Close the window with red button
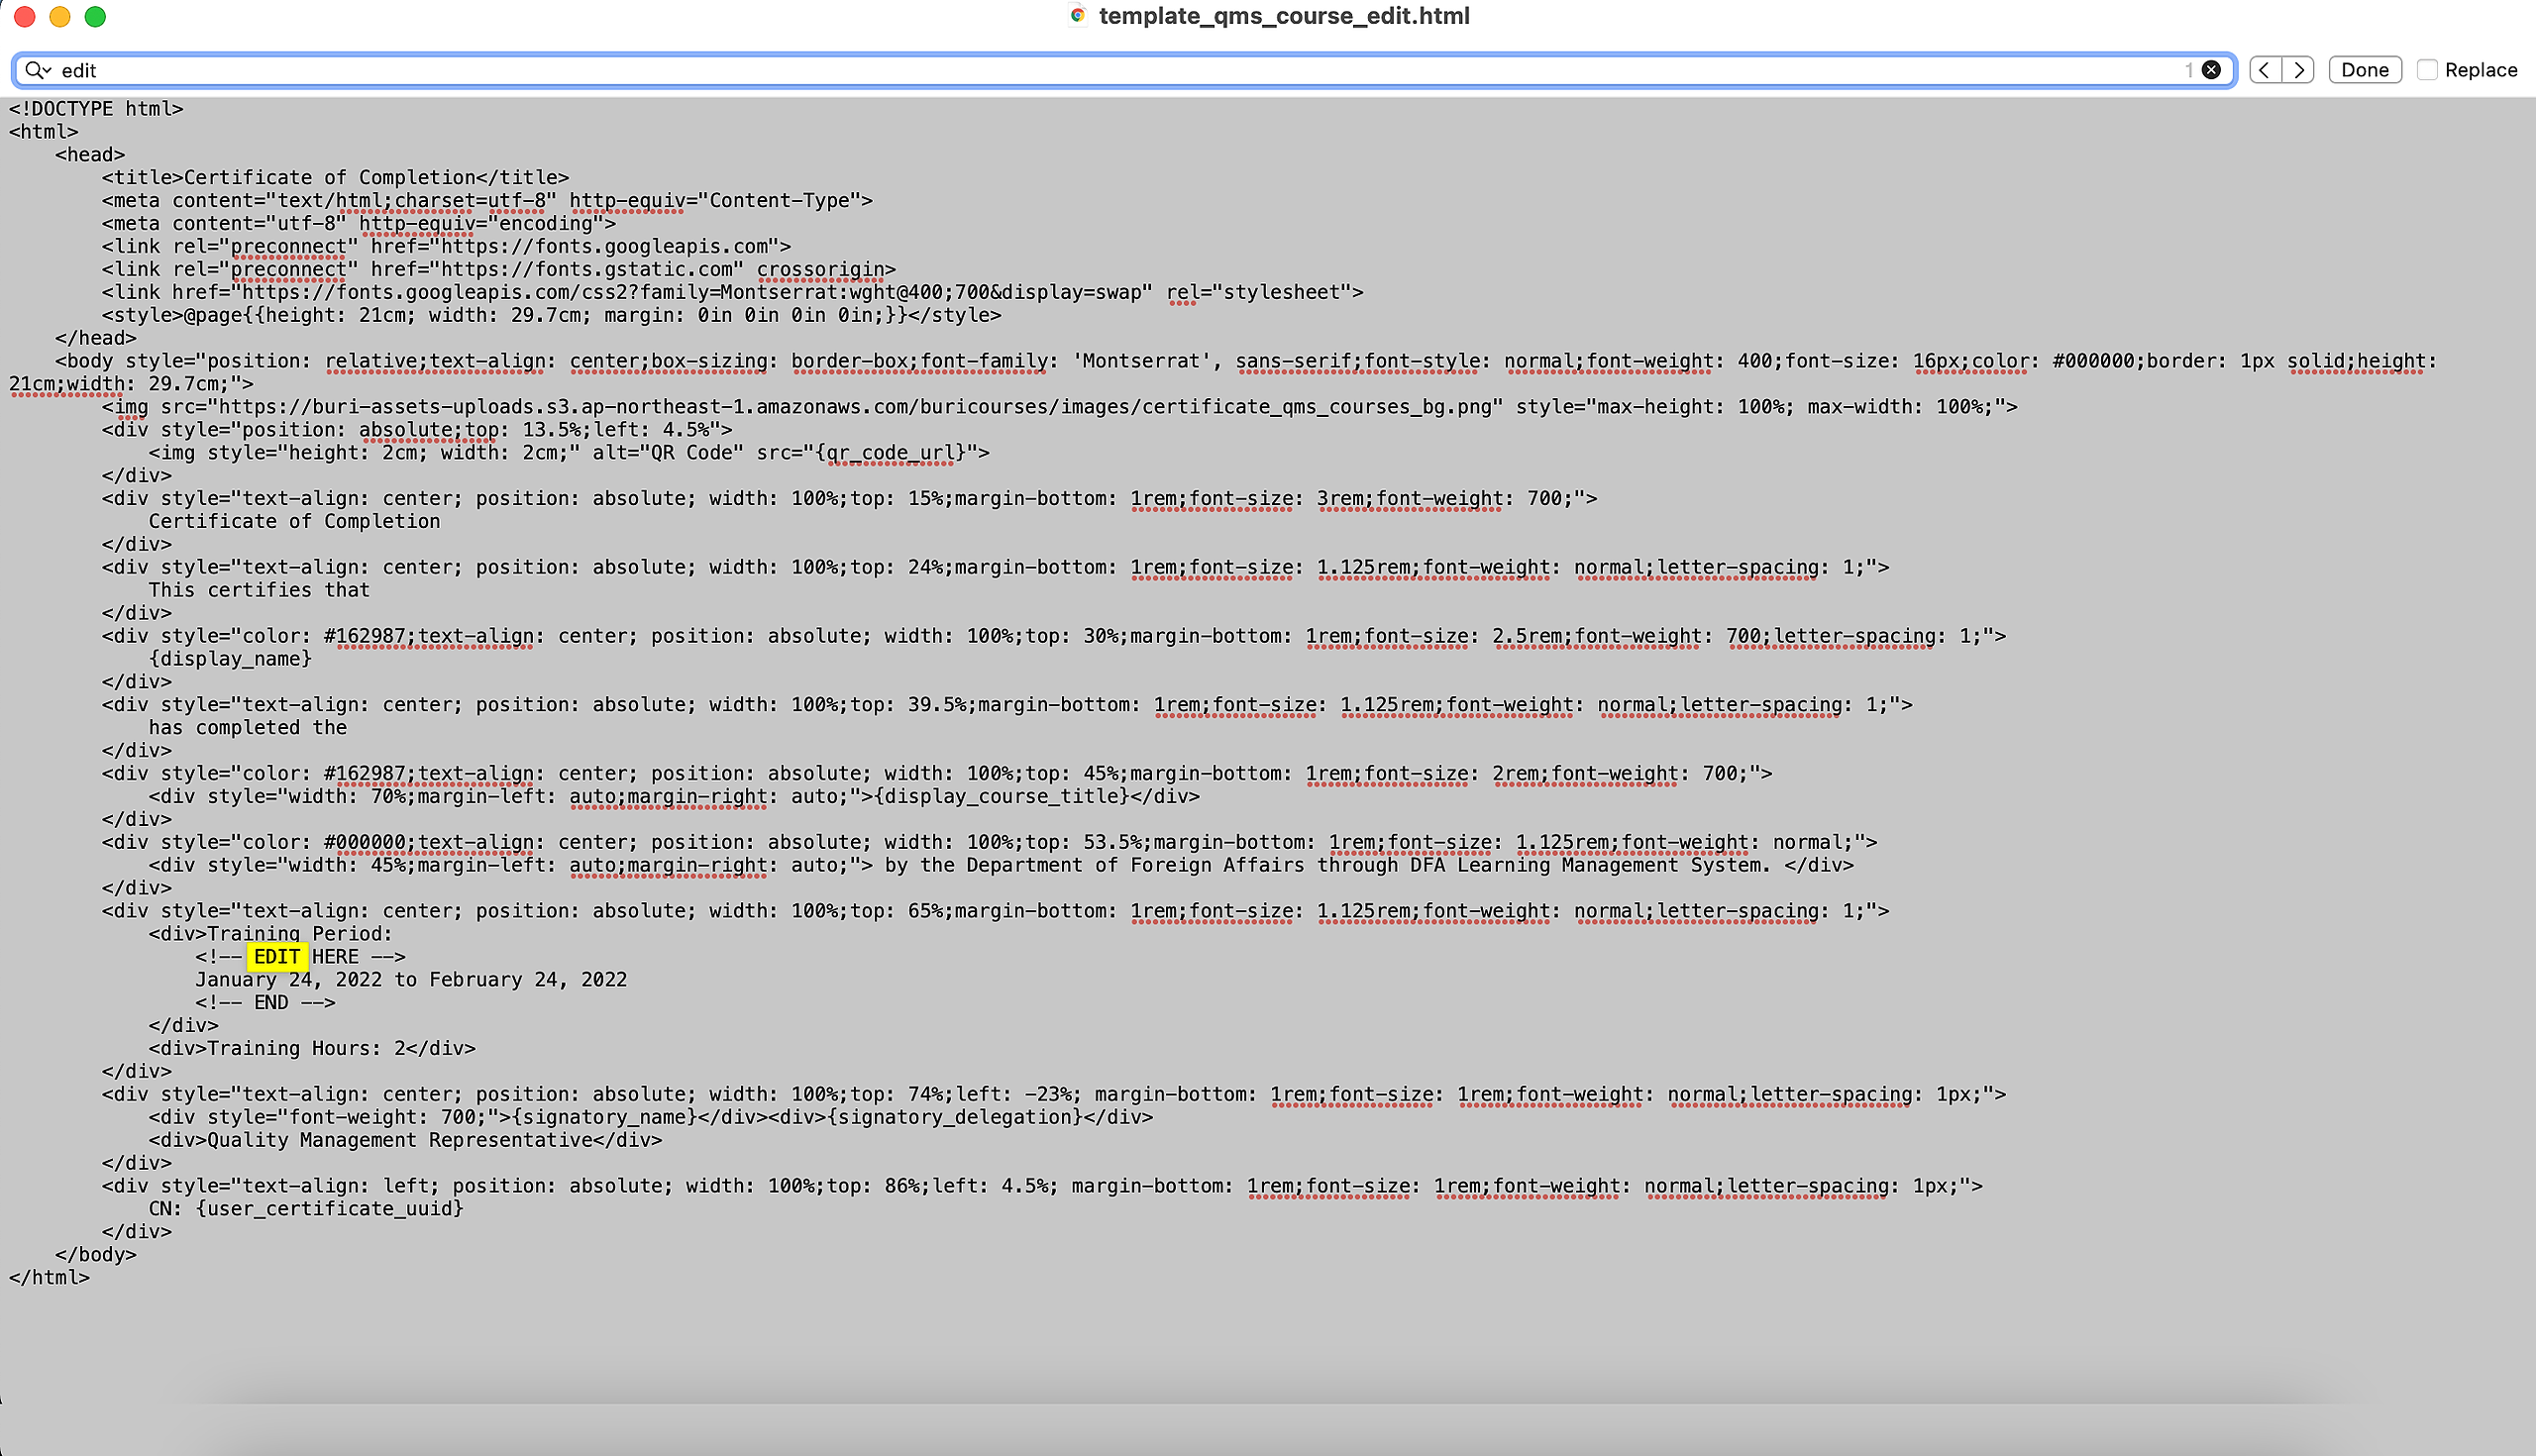 click(x=25, y=16)
